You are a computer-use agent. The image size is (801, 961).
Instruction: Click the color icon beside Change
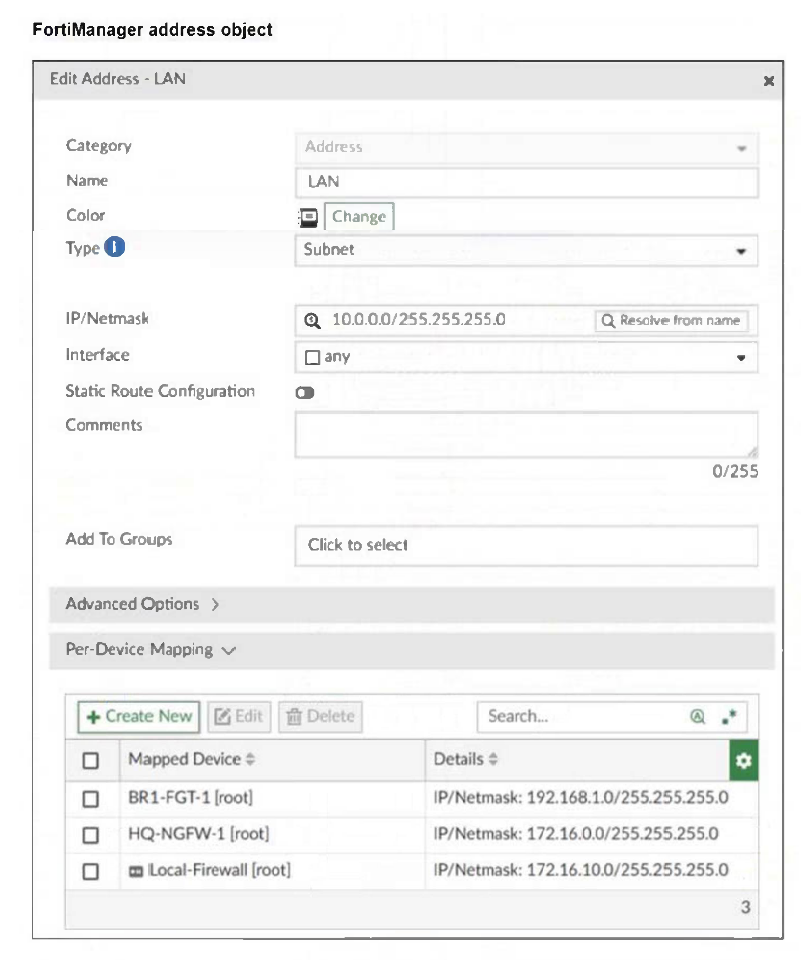tap(309, 217)
